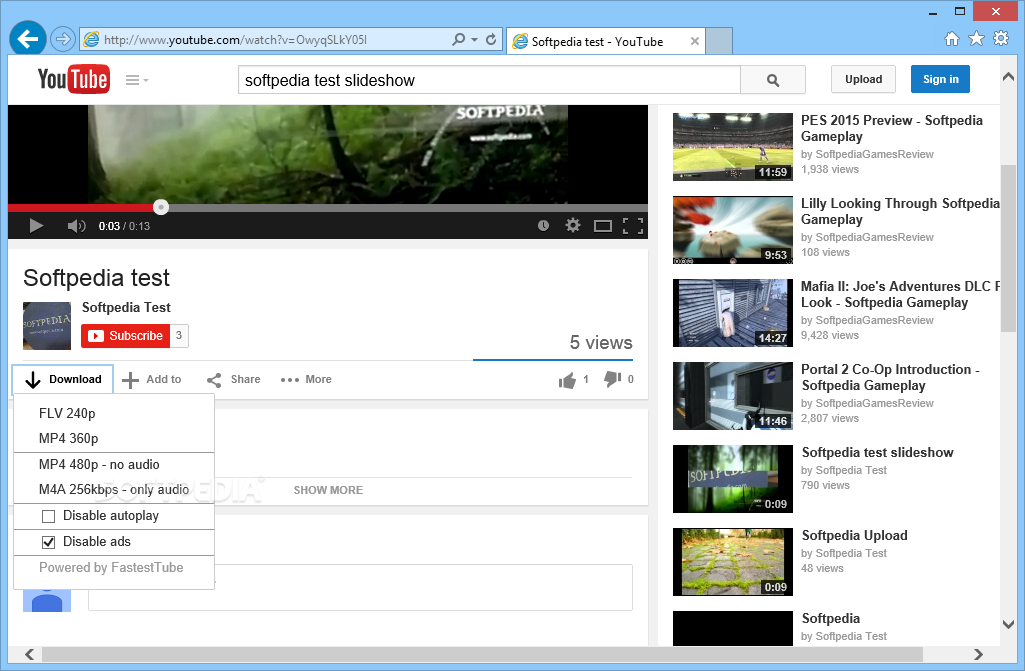Dislike the video with thumbs down
The width and height of the screenshot is (1025, 671).
pyautogui.click(x=613, y=379)
